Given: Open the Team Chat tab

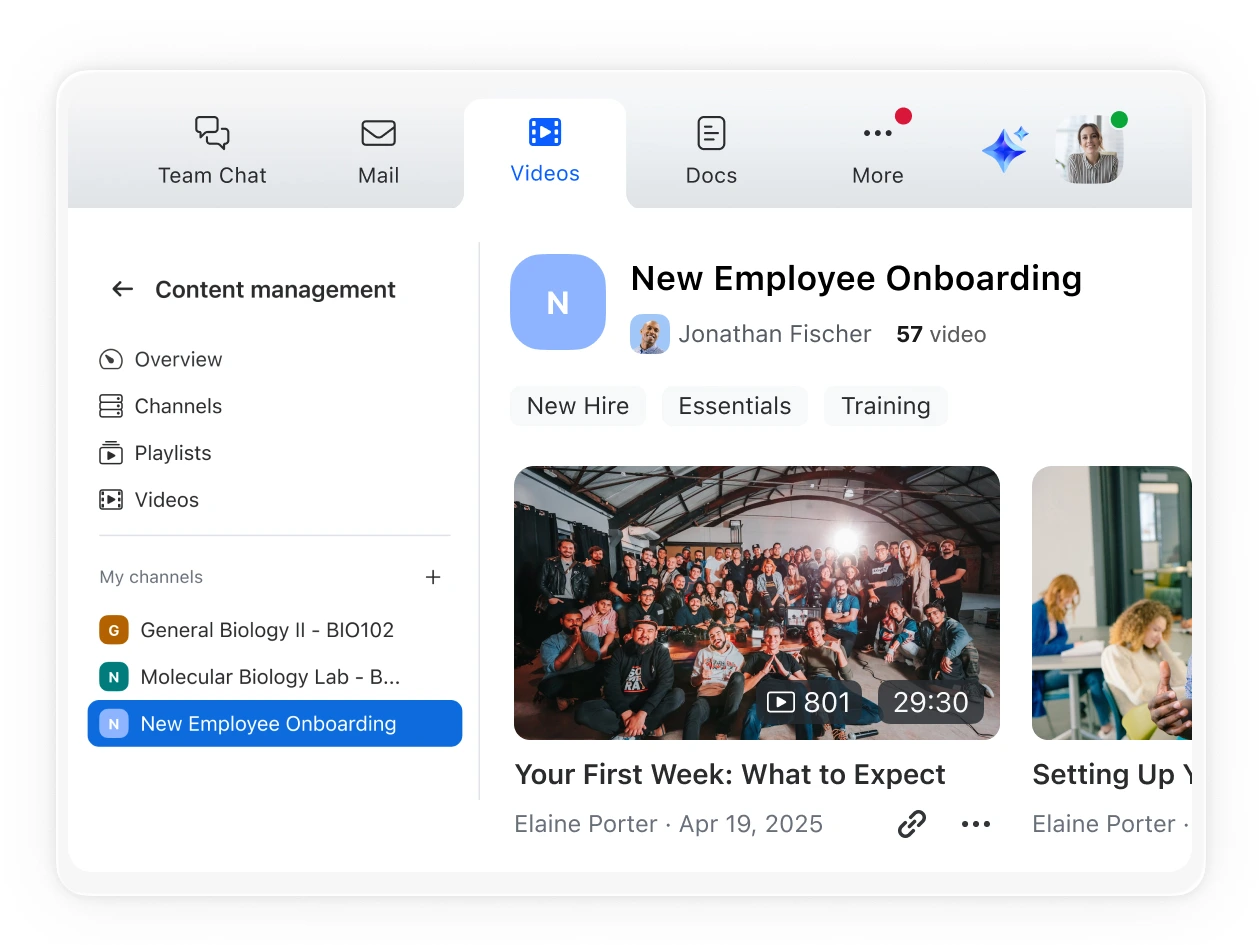Looking at the screenshot, I should [x=212, y=151].
